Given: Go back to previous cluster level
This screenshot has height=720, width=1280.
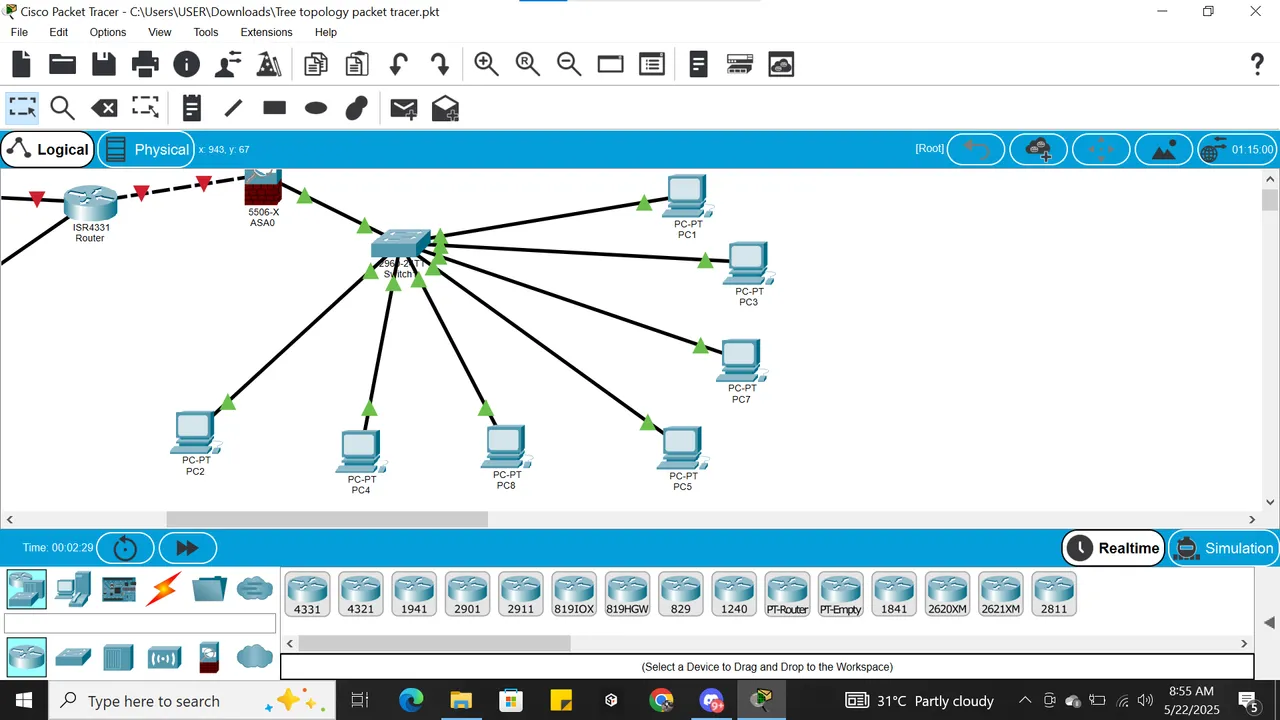Looking at the screenshot, I should coord(976,150).
